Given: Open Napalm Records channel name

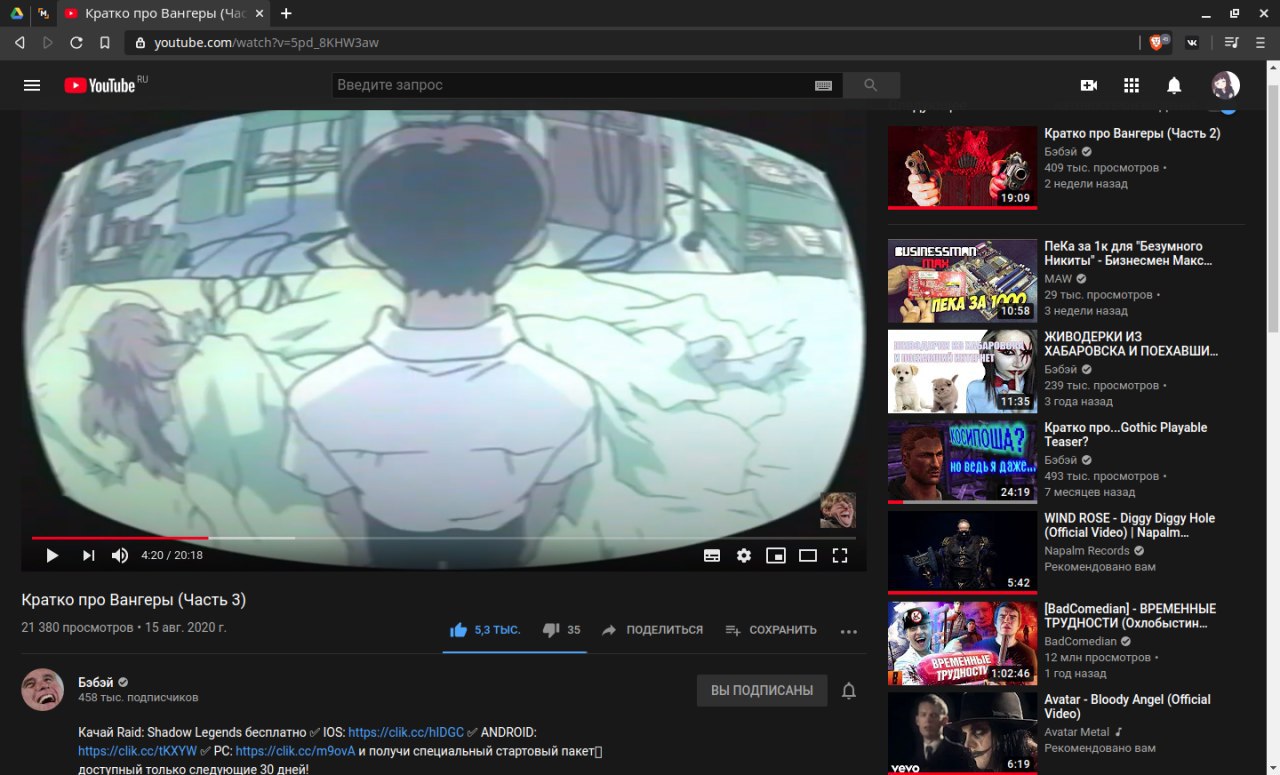Looking at the screenshot, I should 1087,551.
